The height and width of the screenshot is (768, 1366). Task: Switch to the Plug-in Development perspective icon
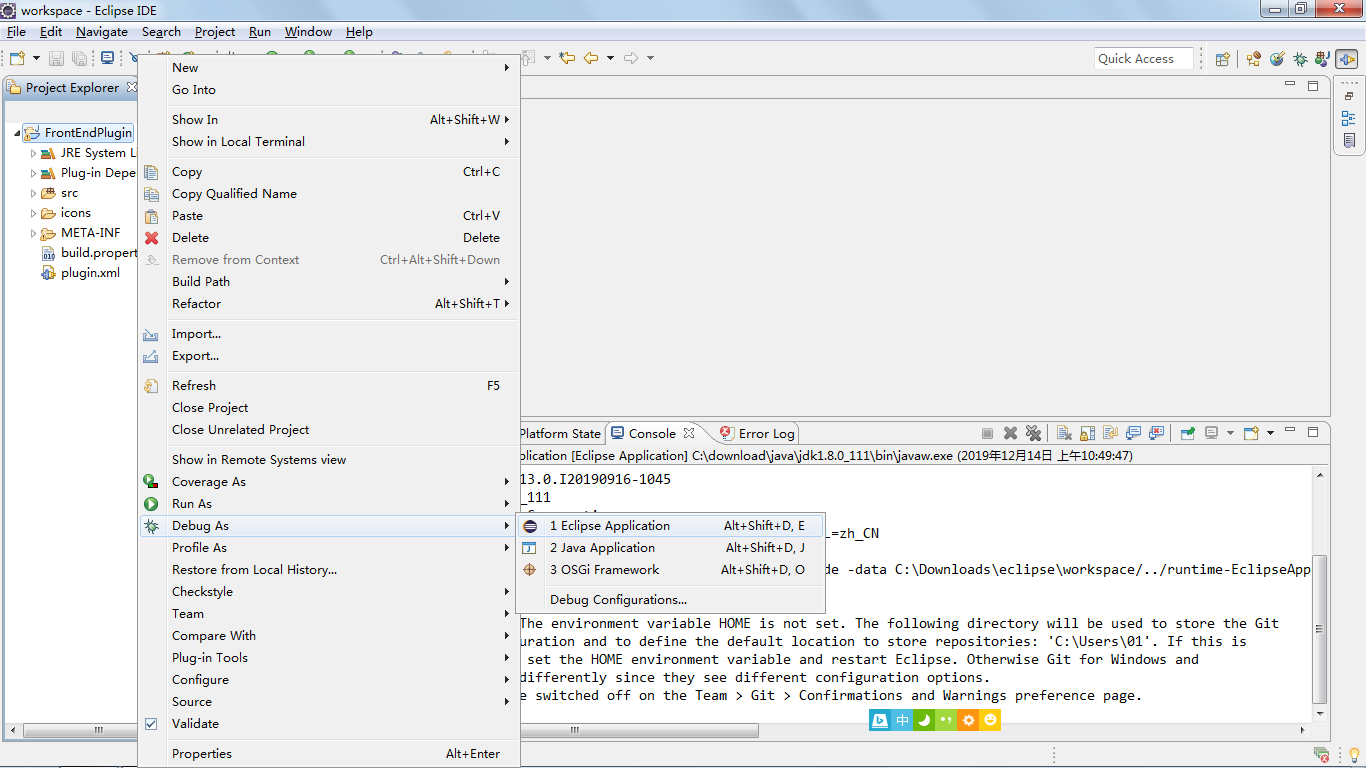[1347, 59]
